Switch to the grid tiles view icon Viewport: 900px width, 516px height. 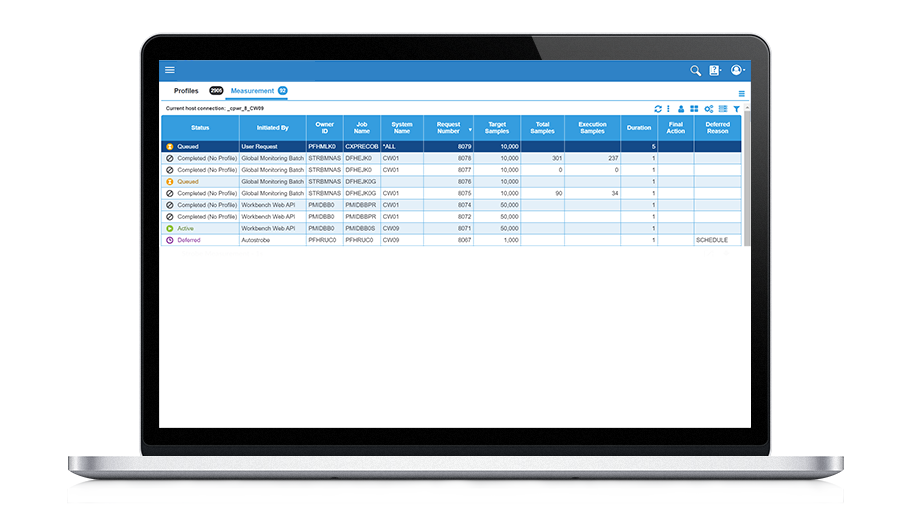(x=694, y=108)
